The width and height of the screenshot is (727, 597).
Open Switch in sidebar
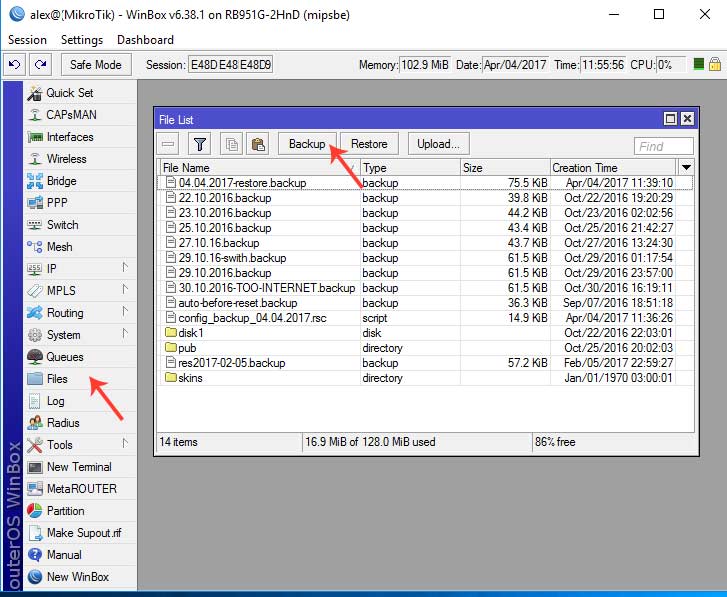point(80,225)
